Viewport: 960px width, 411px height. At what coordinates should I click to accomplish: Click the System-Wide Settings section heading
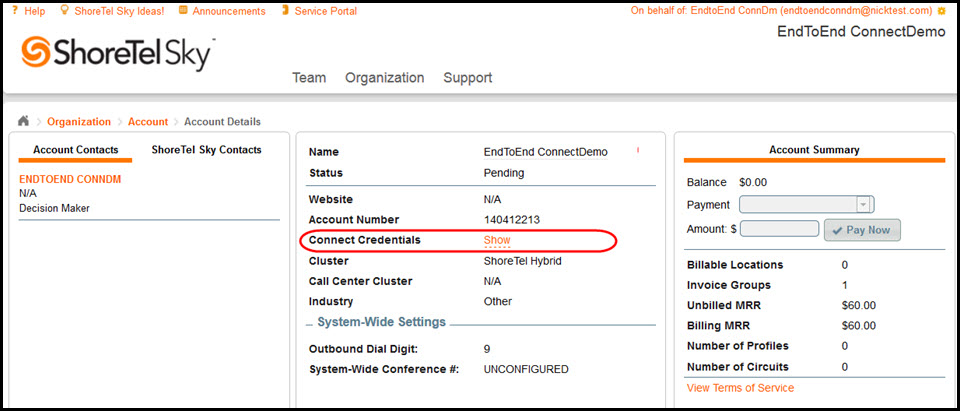(381, 322)
